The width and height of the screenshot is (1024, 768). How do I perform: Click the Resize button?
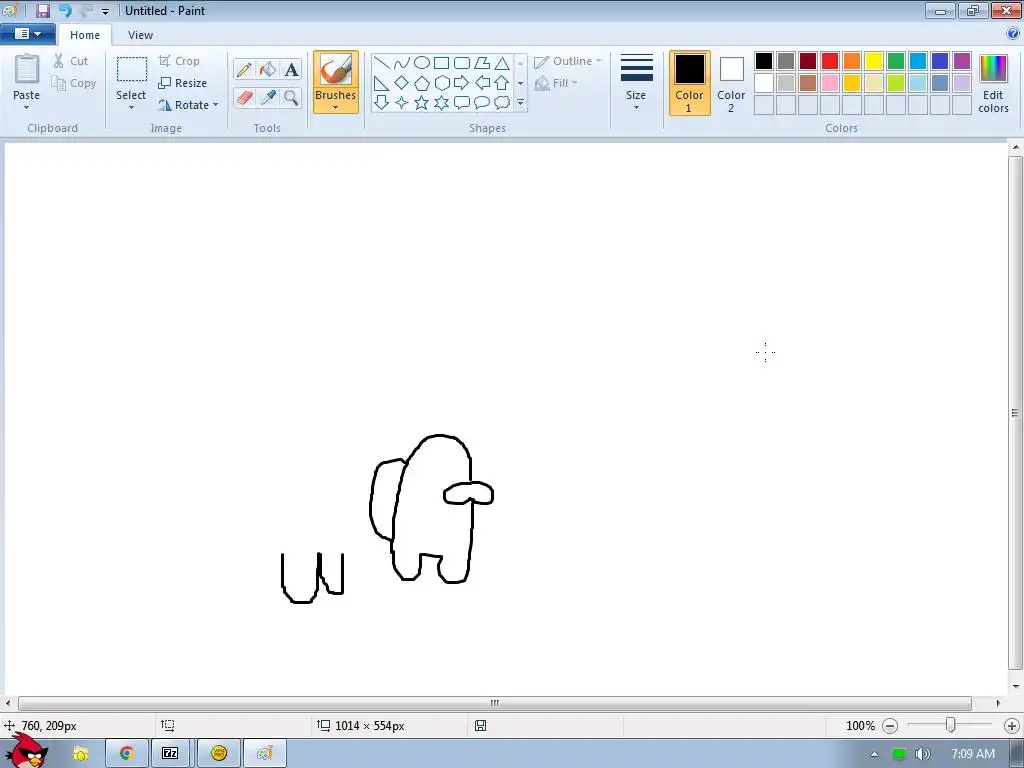(182, 83)
